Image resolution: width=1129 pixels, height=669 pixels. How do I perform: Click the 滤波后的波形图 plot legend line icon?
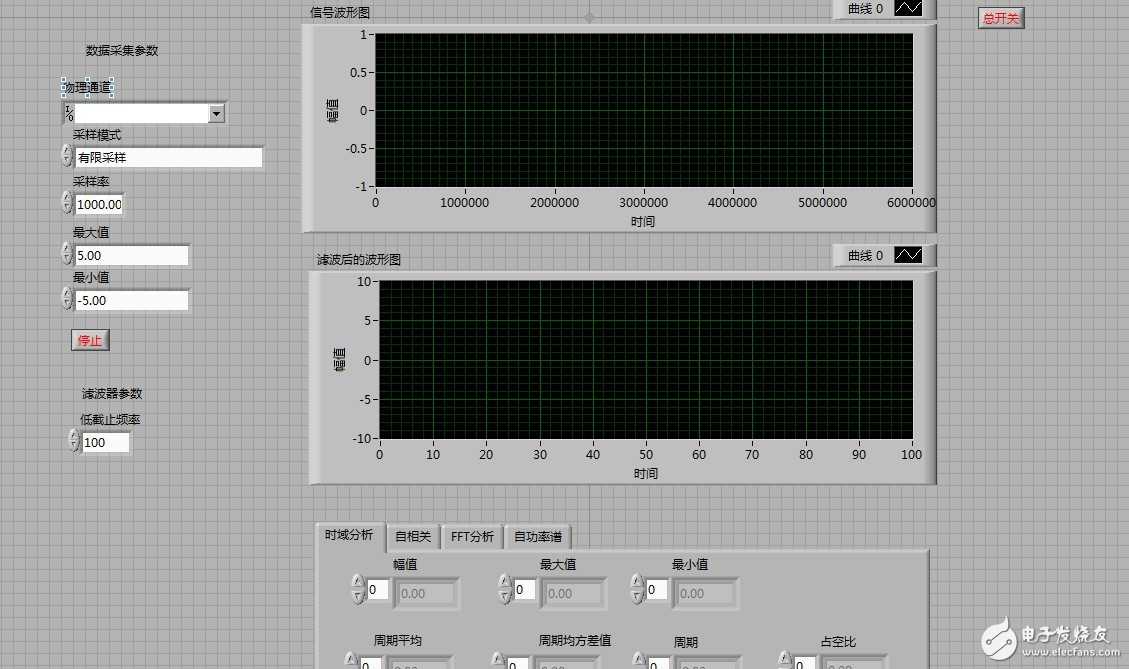pyautogui.click(x=908, y=255)
